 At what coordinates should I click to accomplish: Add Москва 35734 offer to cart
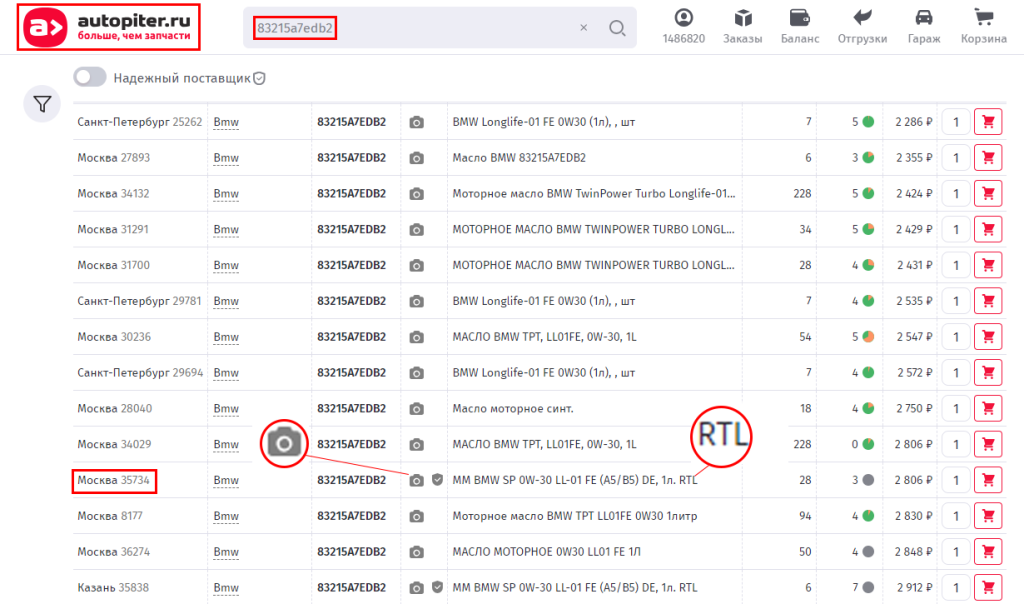click(988, 480)
